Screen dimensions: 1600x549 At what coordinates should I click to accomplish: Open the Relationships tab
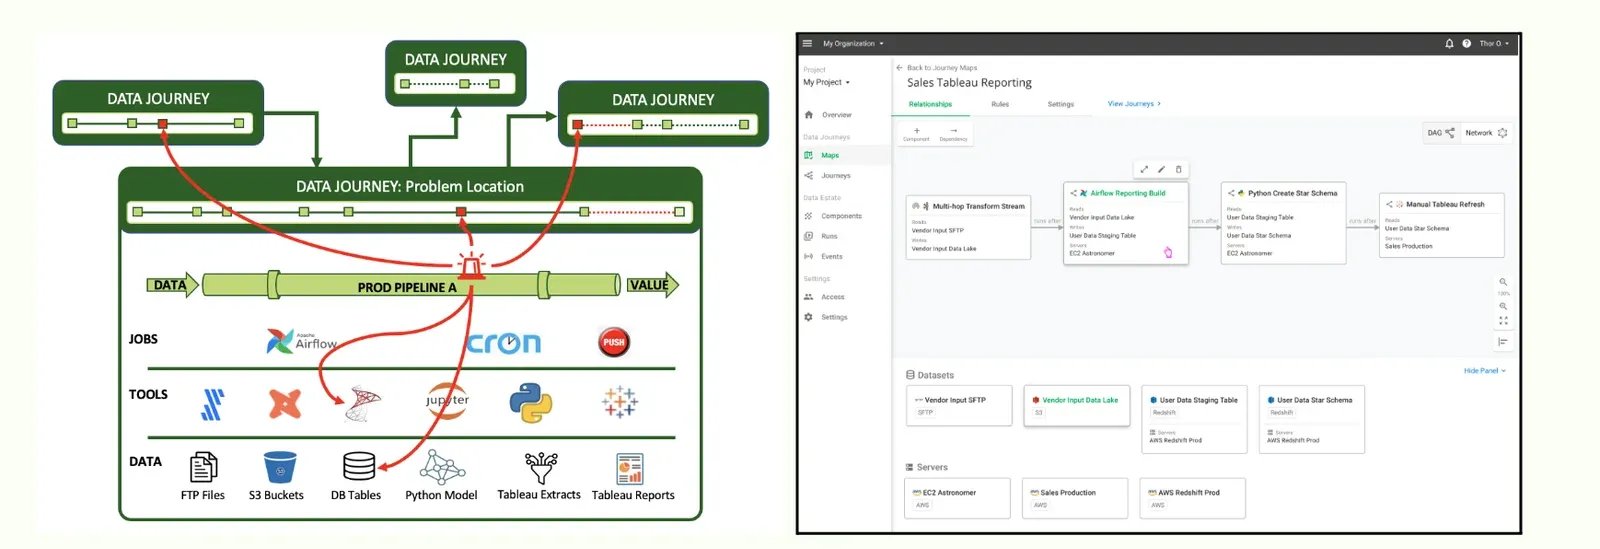930,104
